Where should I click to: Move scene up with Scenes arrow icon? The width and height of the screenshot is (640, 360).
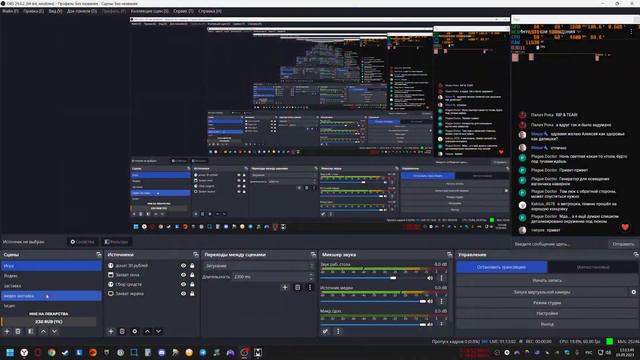click(43, 331)
